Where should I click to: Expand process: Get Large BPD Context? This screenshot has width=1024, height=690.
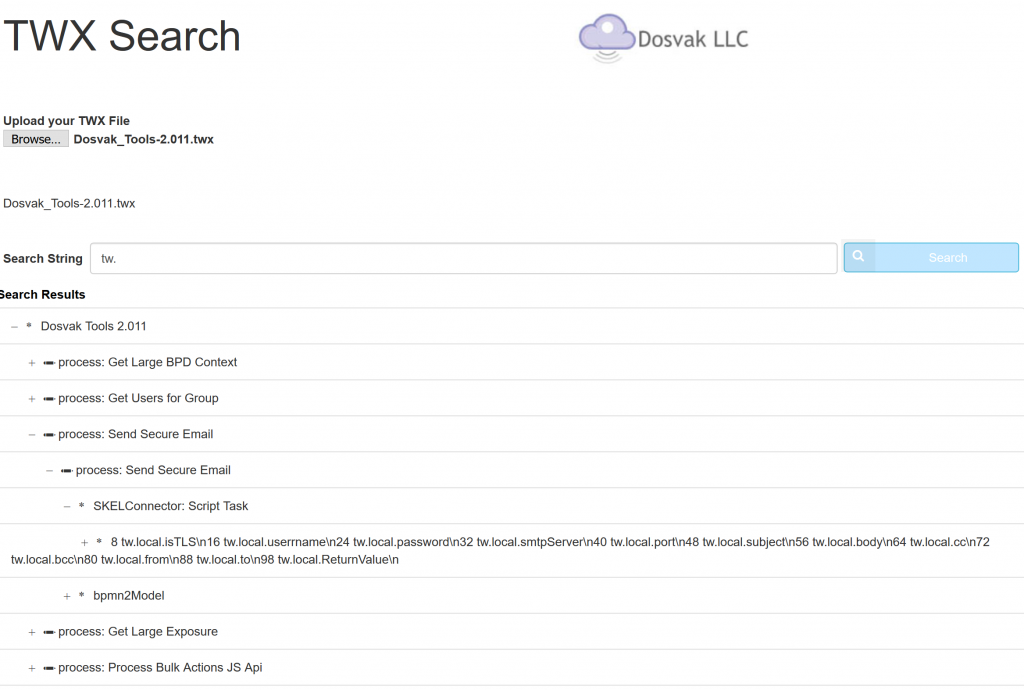pos(31,363)
